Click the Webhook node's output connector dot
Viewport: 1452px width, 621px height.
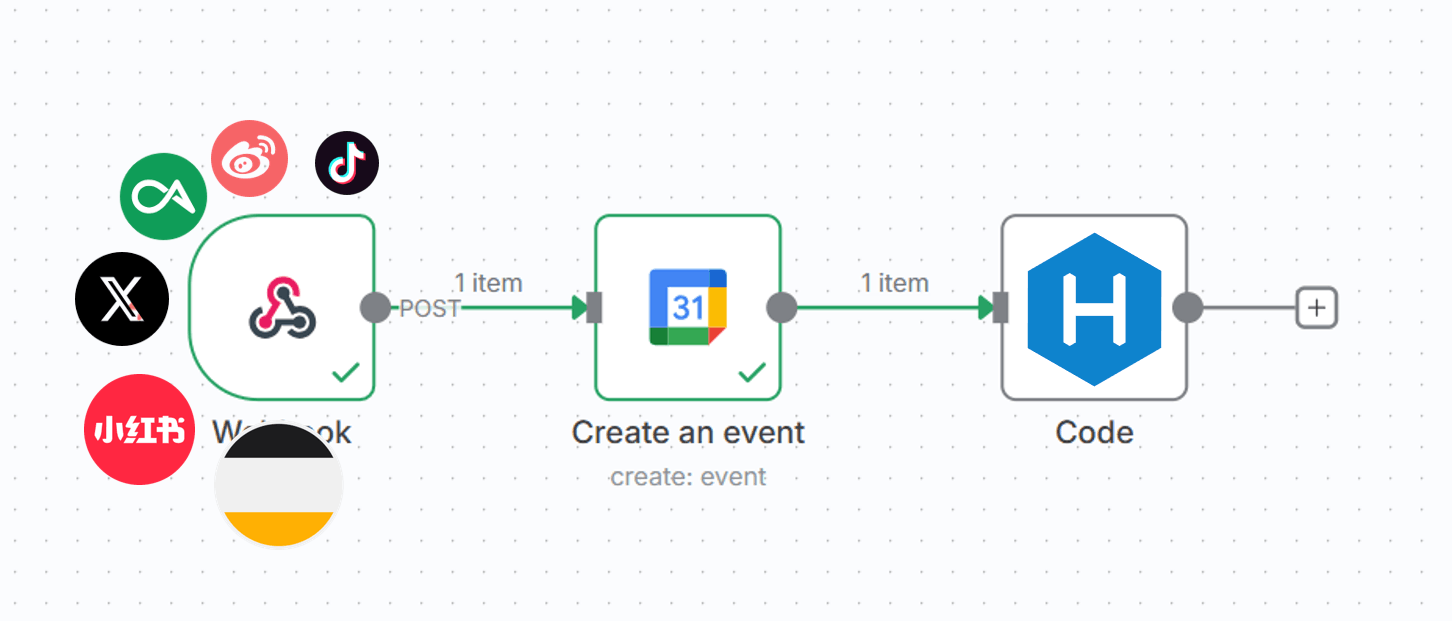(x=375, y=308)
